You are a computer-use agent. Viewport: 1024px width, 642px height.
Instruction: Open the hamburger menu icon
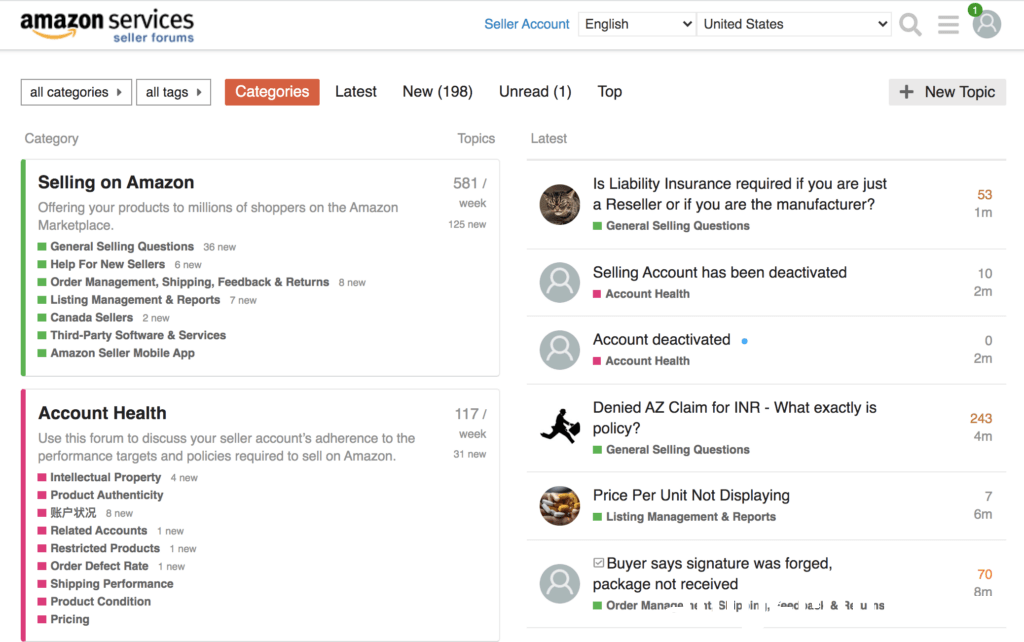pos(948,25)
